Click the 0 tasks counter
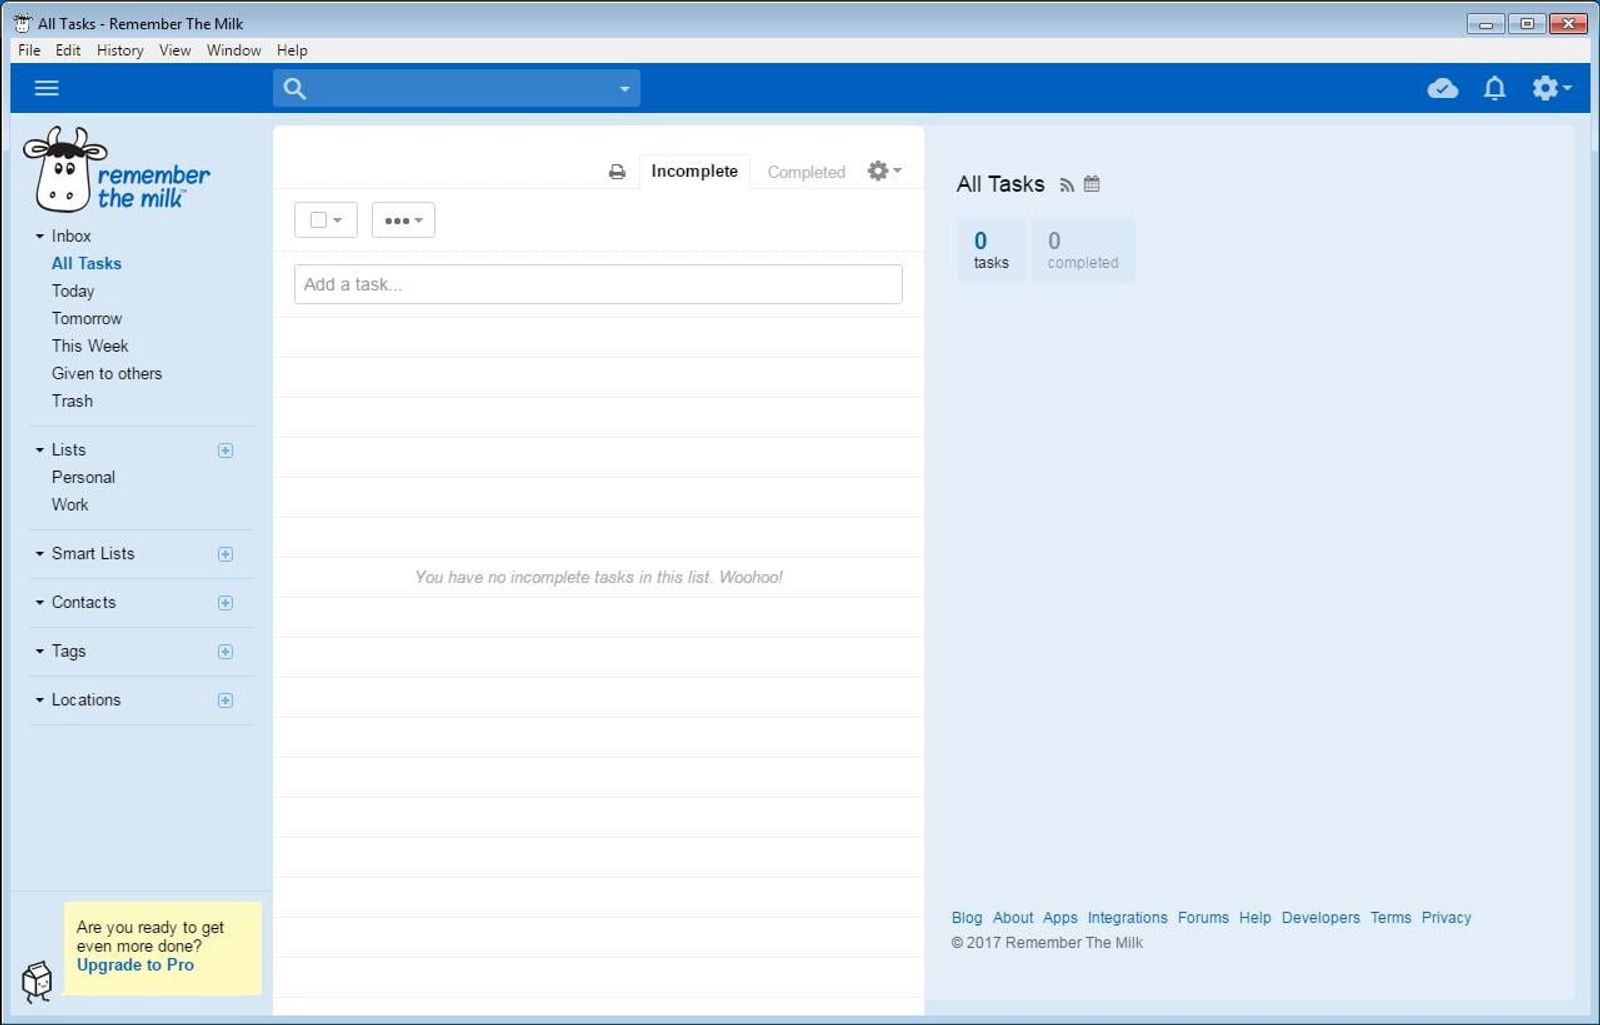This screenshot has width=1600, height=1025. (991, 250)
